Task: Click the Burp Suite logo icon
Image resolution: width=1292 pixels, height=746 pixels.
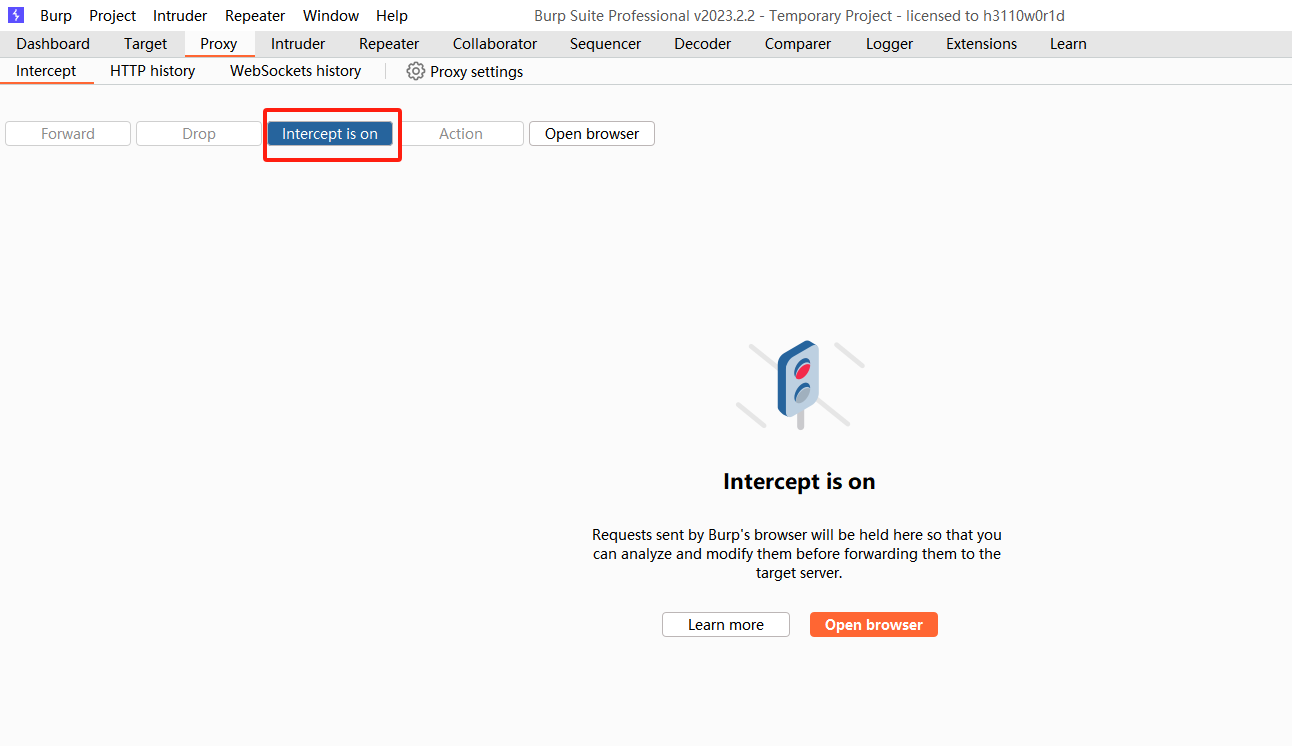Action: pyautogui.click(x=16, y=15)
